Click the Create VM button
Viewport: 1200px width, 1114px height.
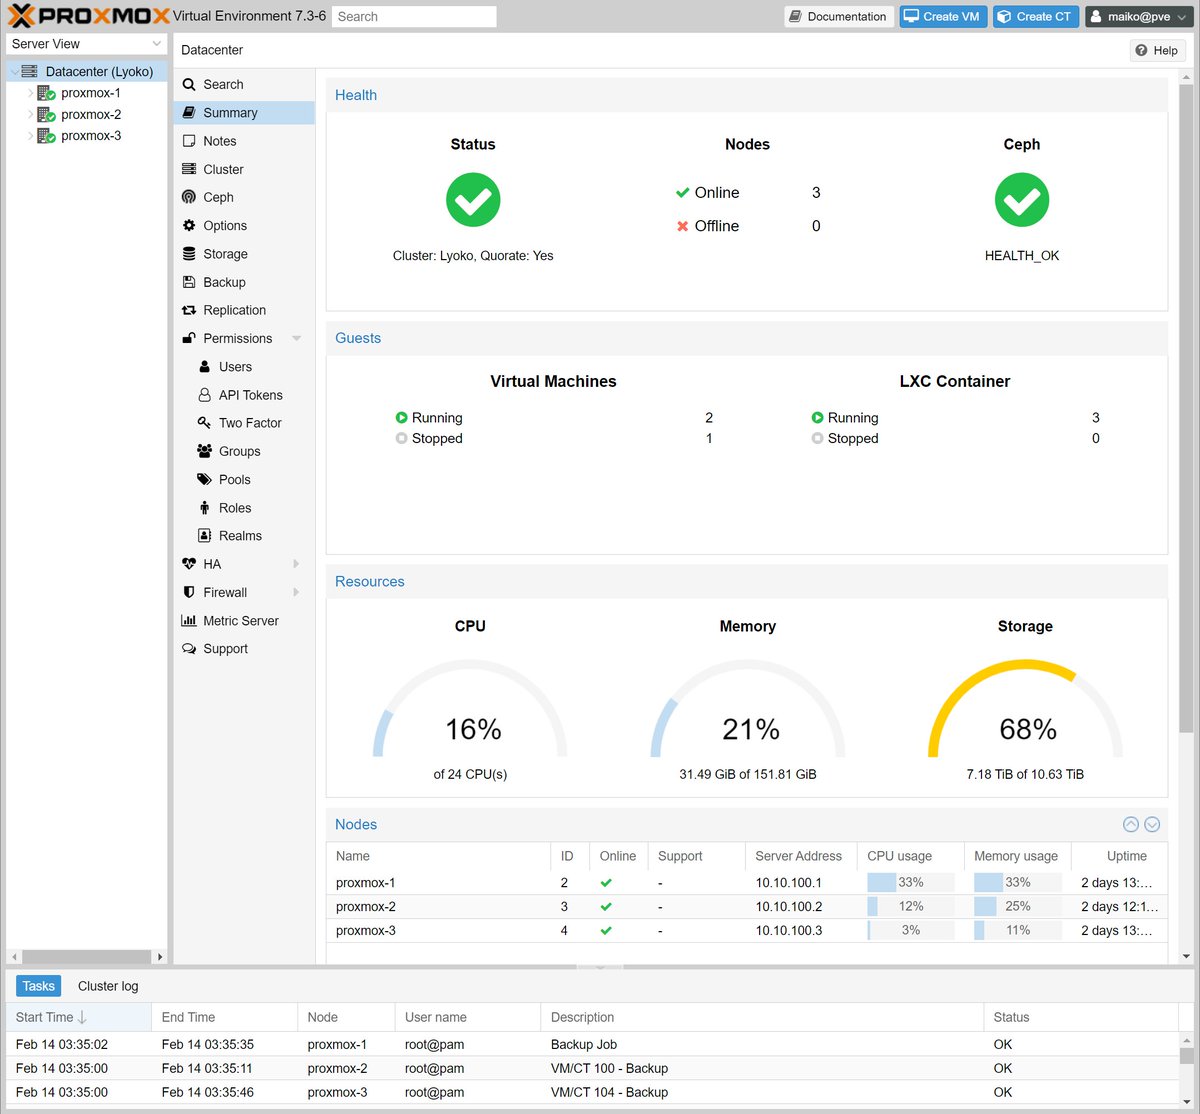(943, 16)
